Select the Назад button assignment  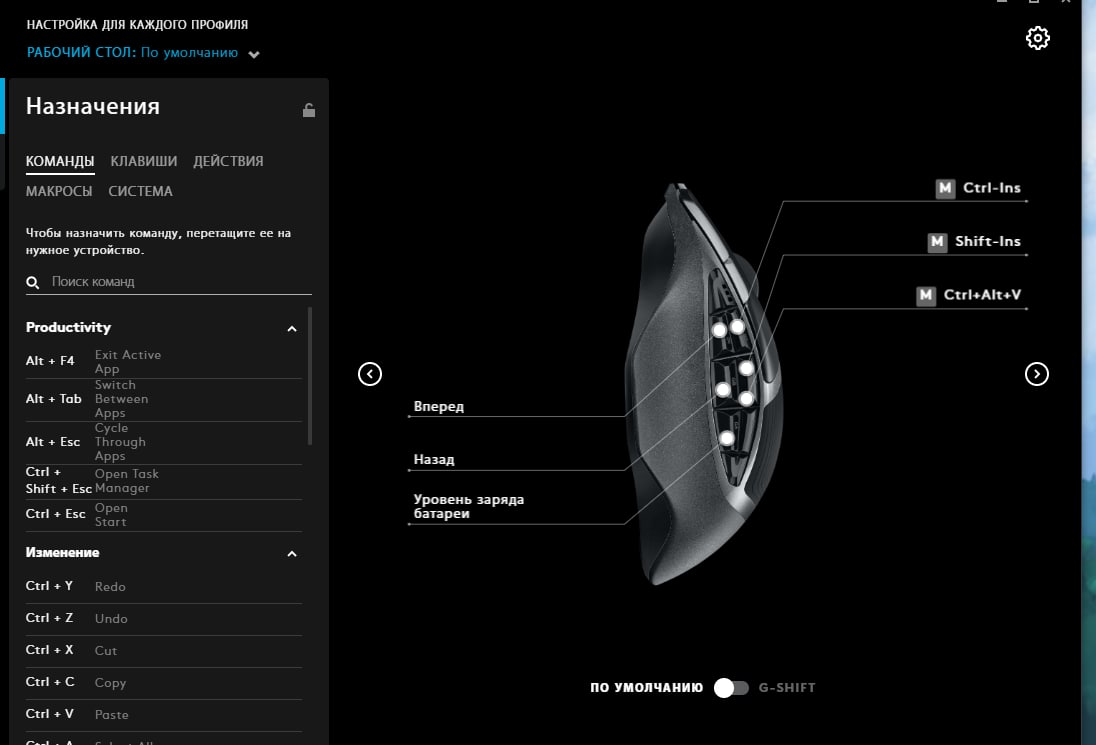(x=434, y=459)
